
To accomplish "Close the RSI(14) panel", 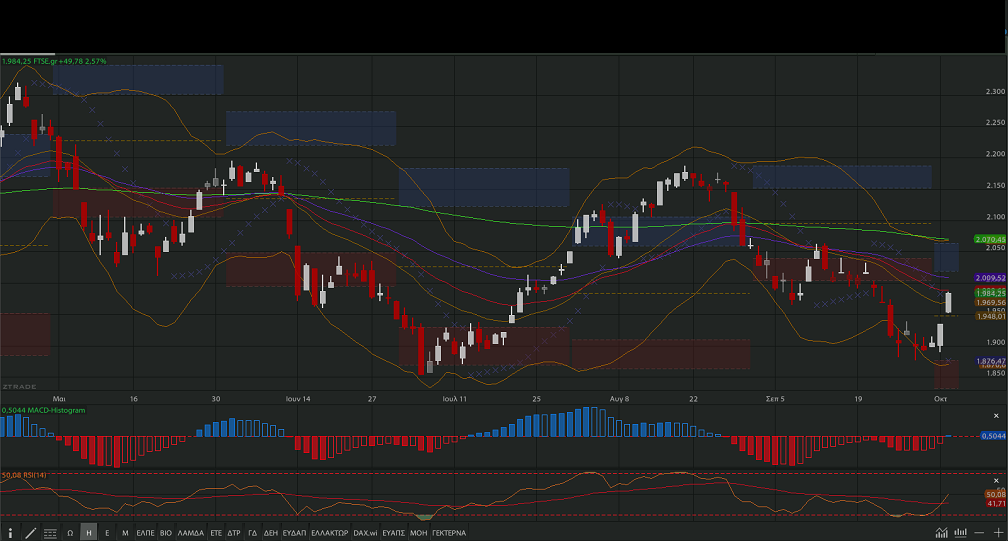I will tap(996, 481).
